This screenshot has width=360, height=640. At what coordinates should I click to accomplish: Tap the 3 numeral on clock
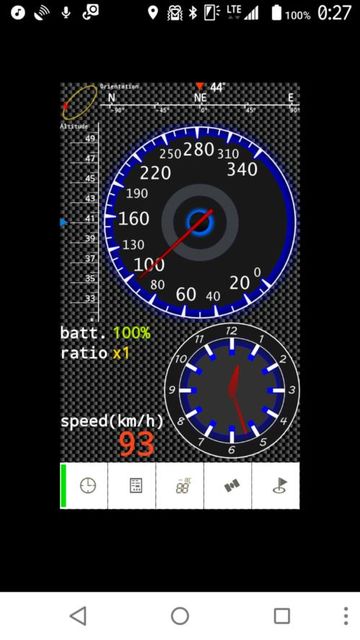pyautogui.click(x=292, y=390)
